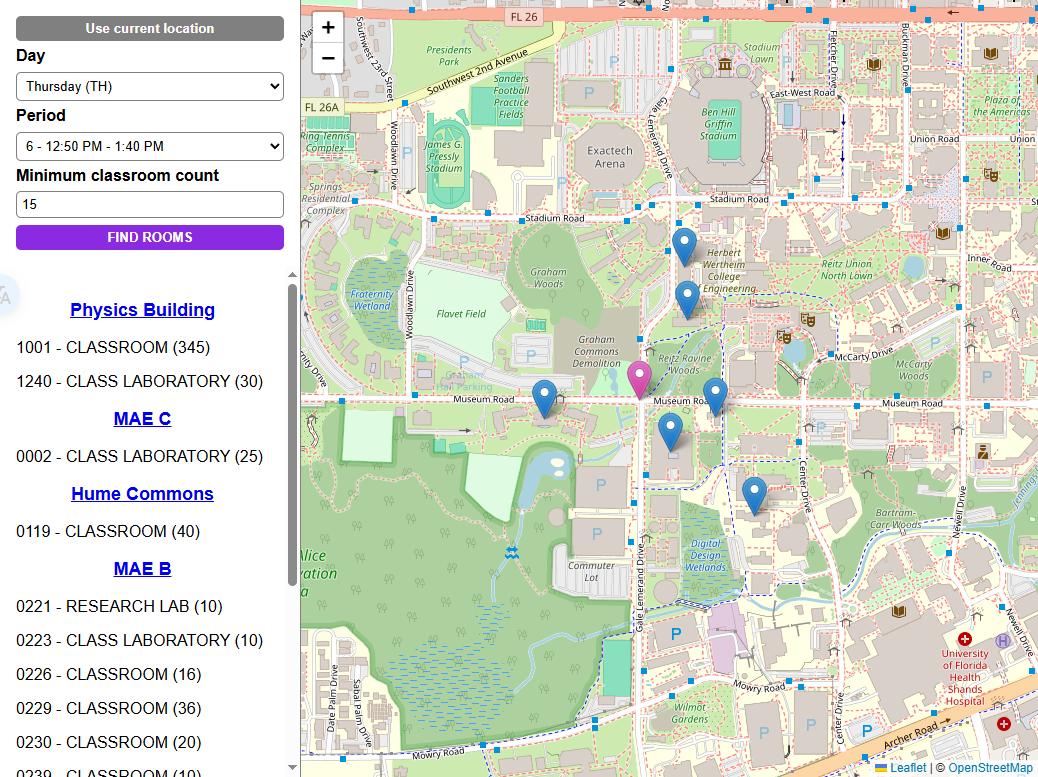Open the Day dropdown showing Thursday

tap(150, 86)
